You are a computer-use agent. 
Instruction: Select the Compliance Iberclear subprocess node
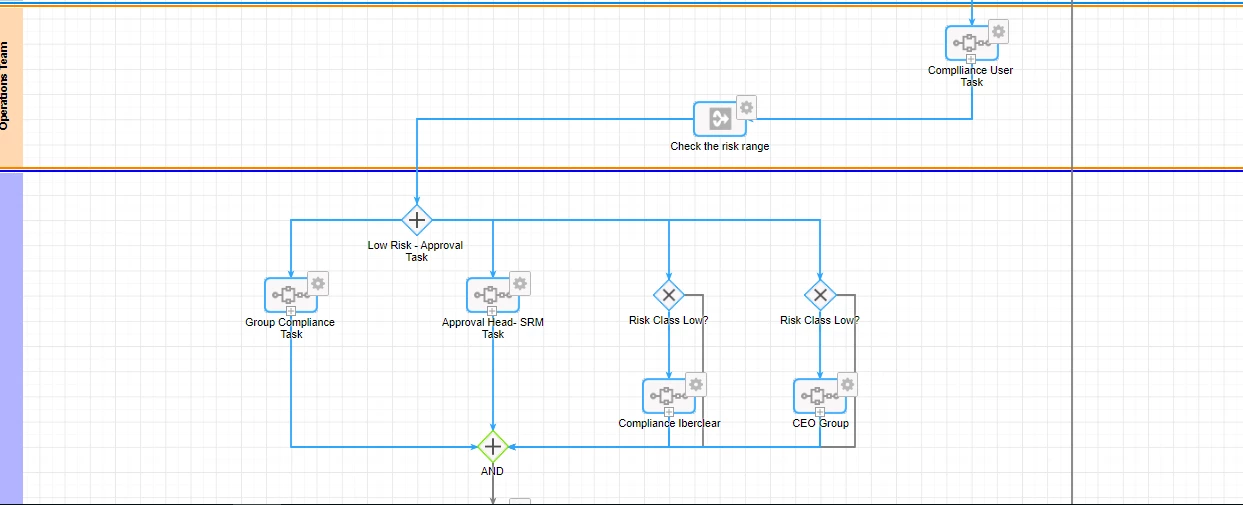click(x=669, y=396)
